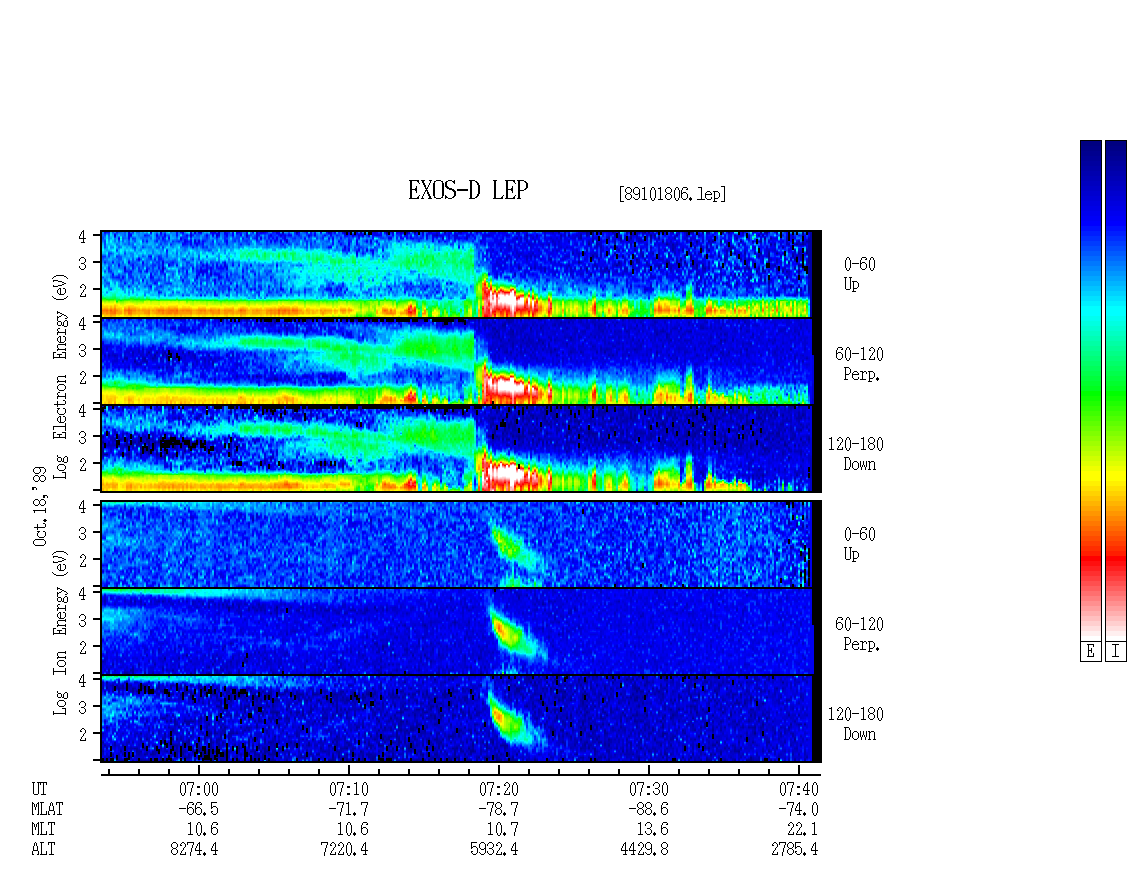Select the MLT value 10.7
1130x875 pixels.
click(502, 830)
